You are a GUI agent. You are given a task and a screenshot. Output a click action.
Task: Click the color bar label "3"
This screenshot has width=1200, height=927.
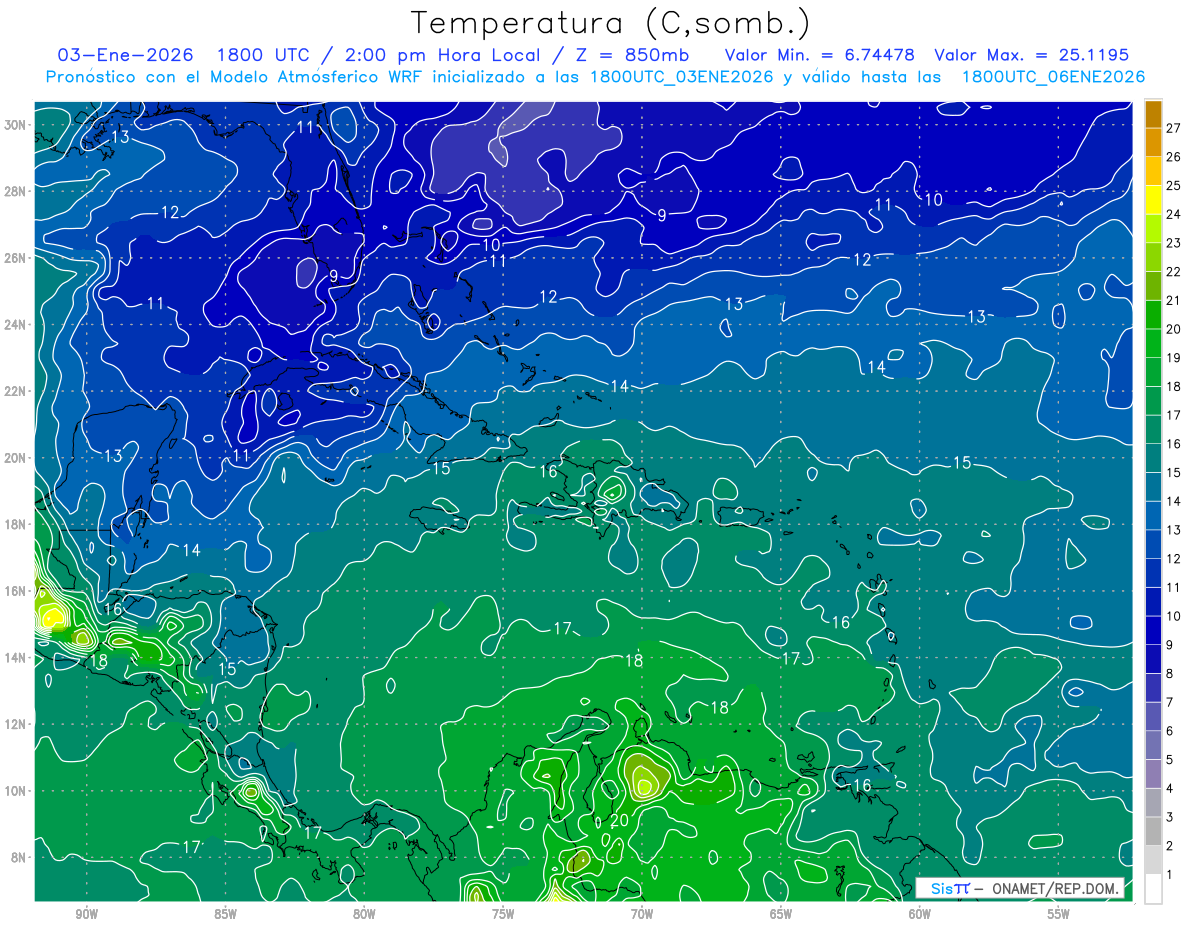(x=1171, y=817)
